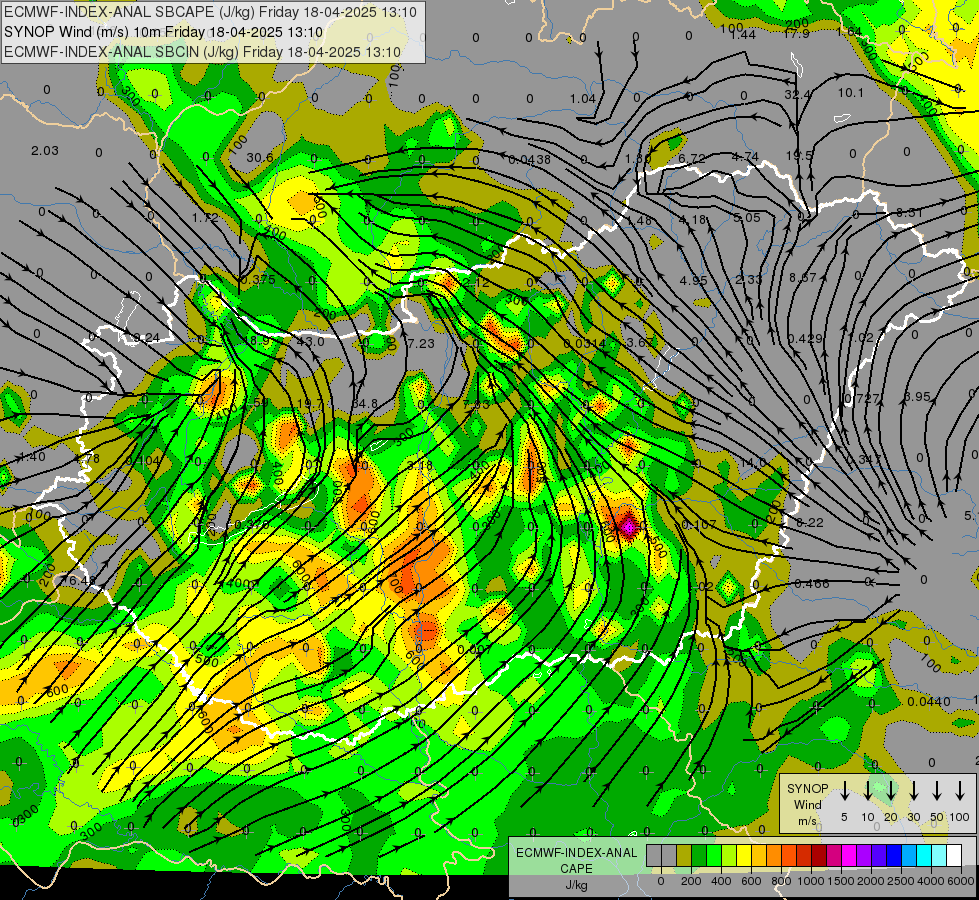Click the 0.0440 value on the map
This screenshot has width=979, height=900.
coord(929,701)
